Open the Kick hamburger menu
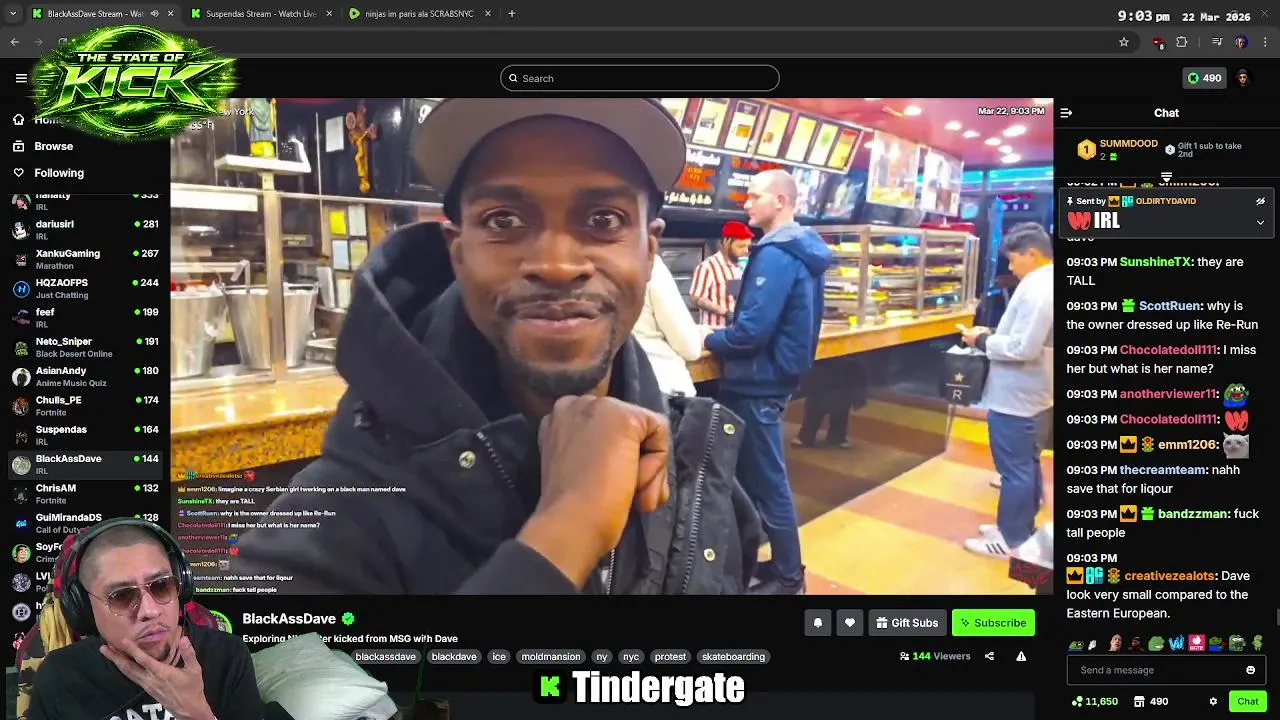Image resolution: width=1280 pixels, height=720 pixels. coord(21,78)
